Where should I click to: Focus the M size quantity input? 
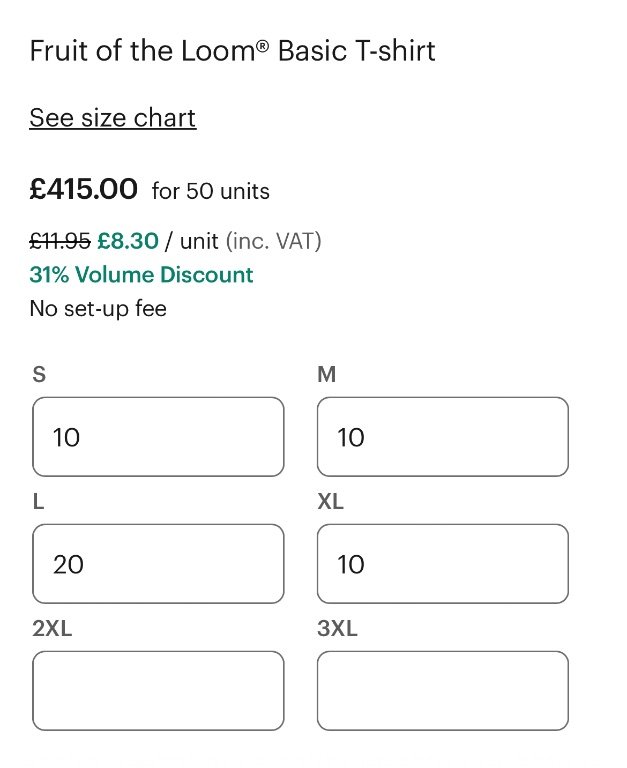pyautogui.click(x=442, y=437)
